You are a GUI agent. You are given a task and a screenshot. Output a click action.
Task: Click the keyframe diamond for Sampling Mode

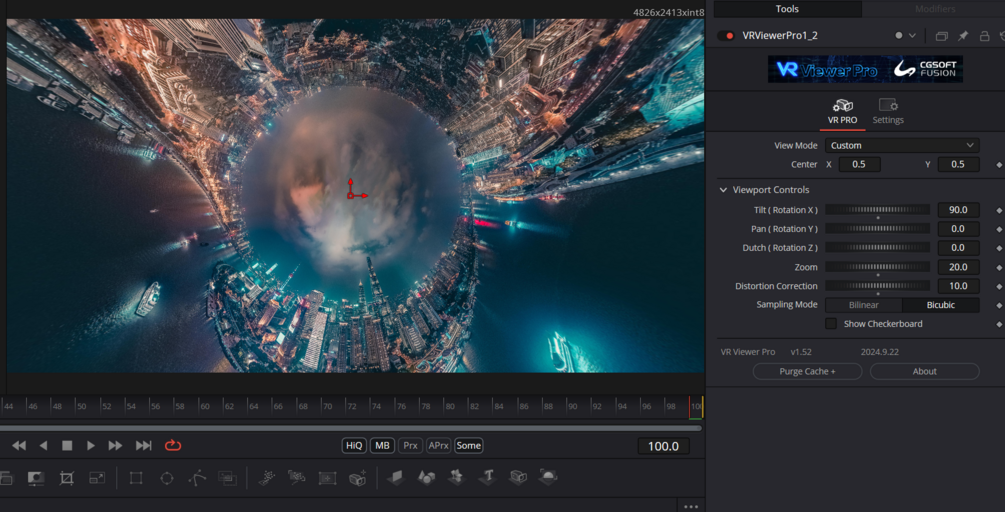pos(999,306)
